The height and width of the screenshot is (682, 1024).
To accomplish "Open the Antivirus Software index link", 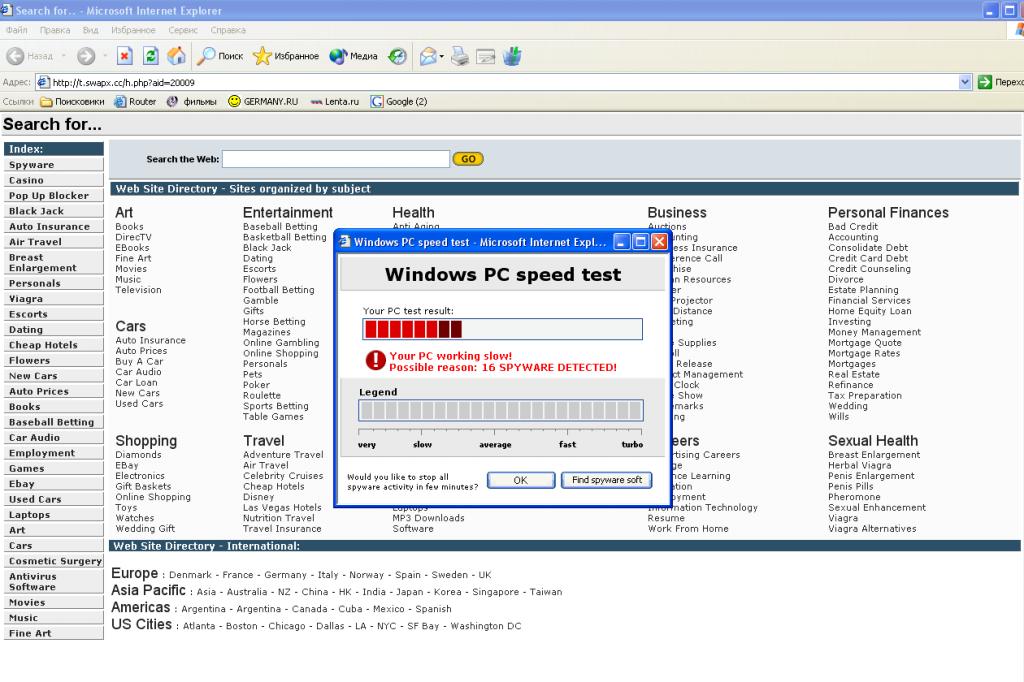I will [x=54, y=581].
